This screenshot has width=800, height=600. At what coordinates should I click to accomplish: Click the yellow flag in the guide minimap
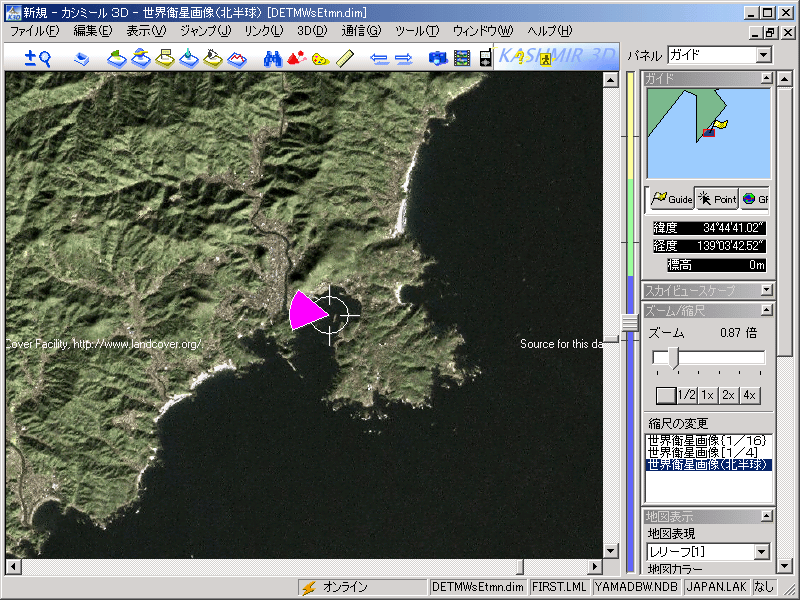(720, 124)
